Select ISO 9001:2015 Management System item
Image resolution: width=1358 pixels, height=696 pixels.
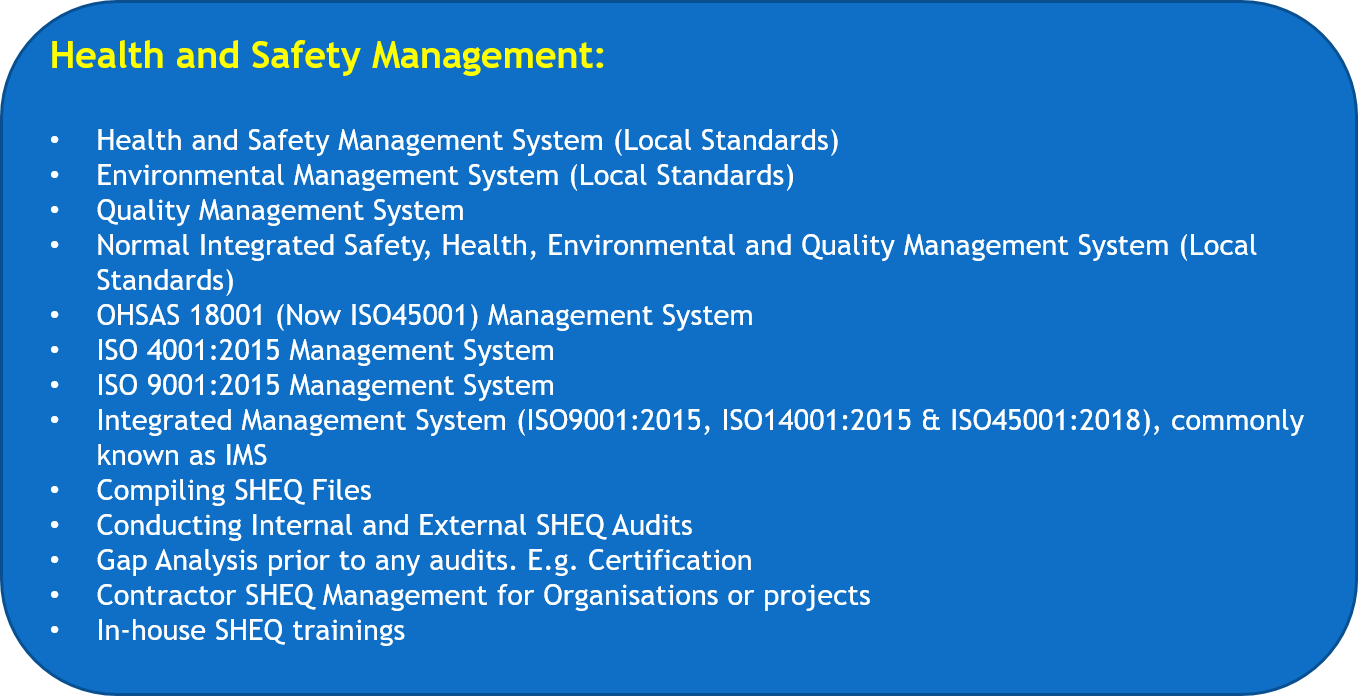pyautogui.click(x=325, y=386)
